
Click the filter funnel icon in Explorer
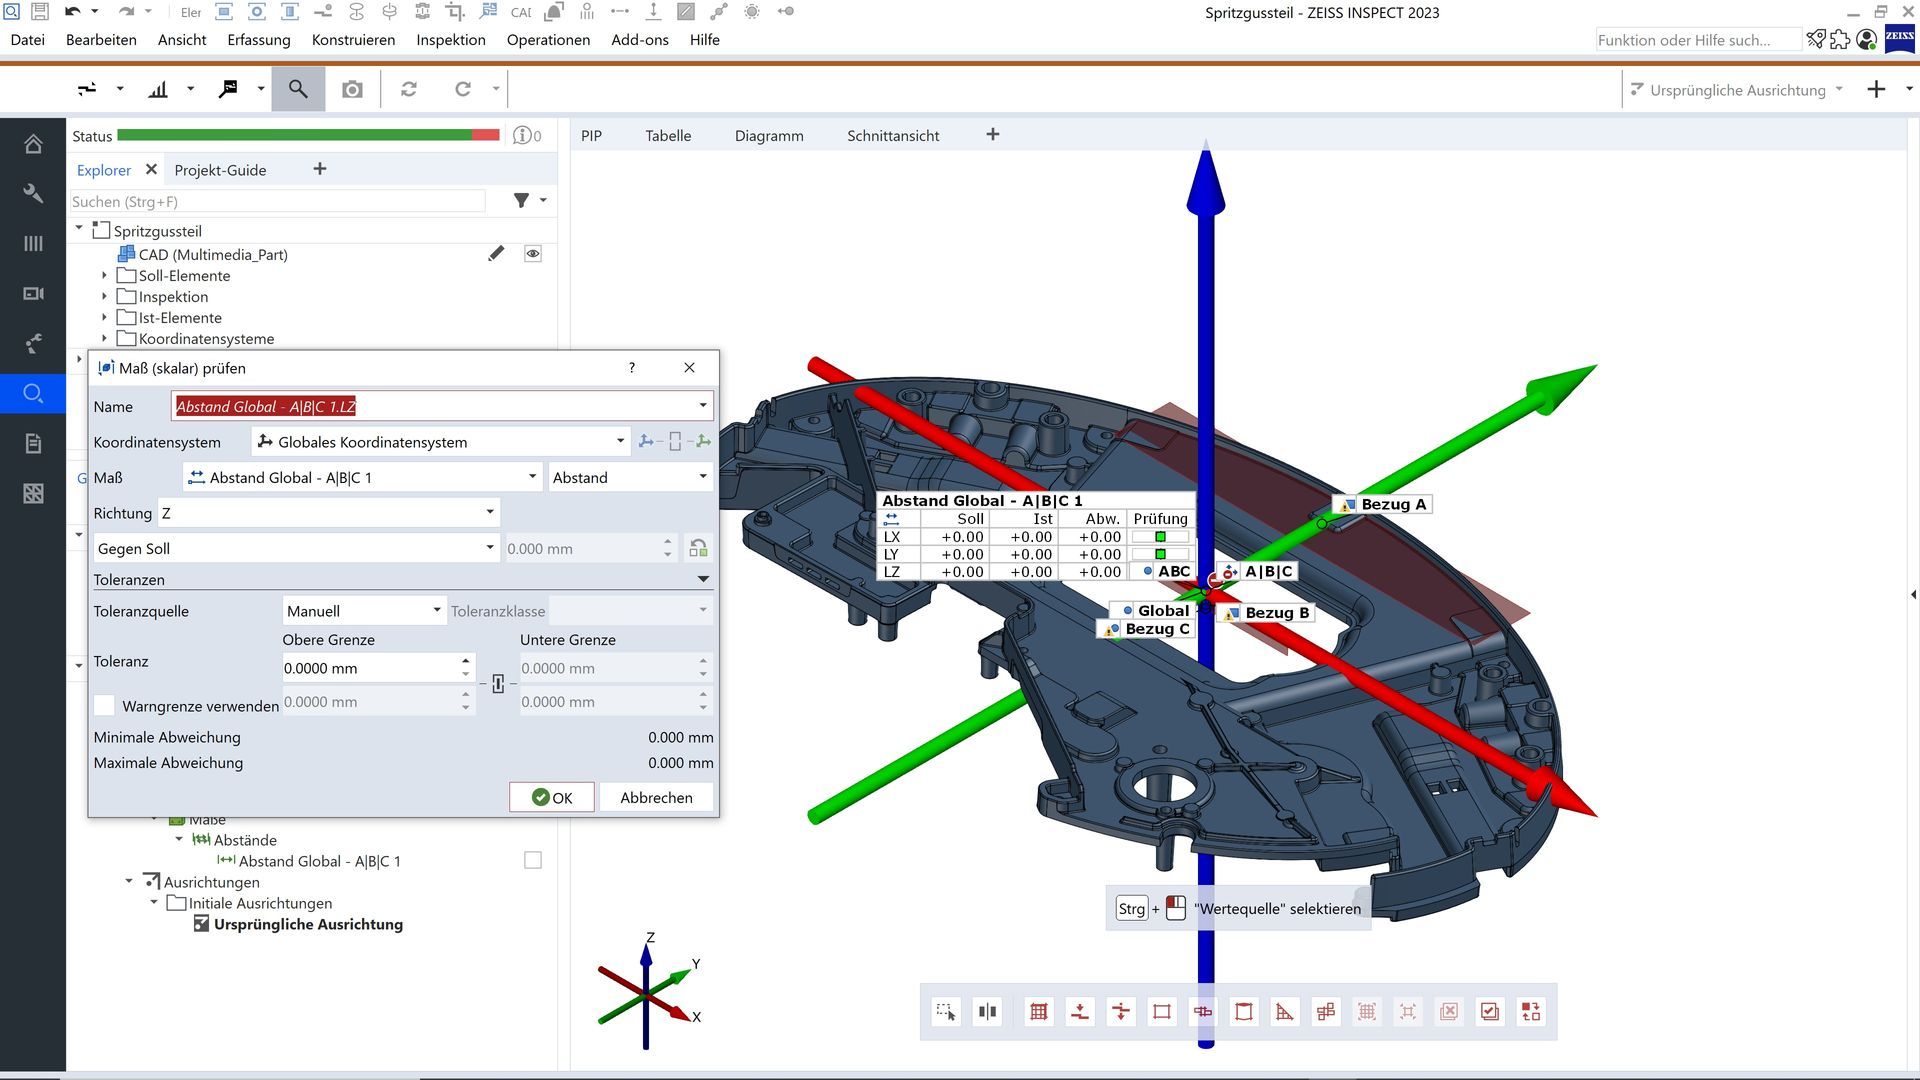(x=521, y=201)
